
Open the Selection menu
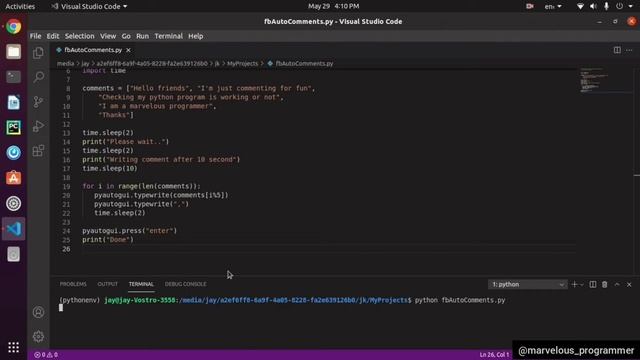pos(80,36)
